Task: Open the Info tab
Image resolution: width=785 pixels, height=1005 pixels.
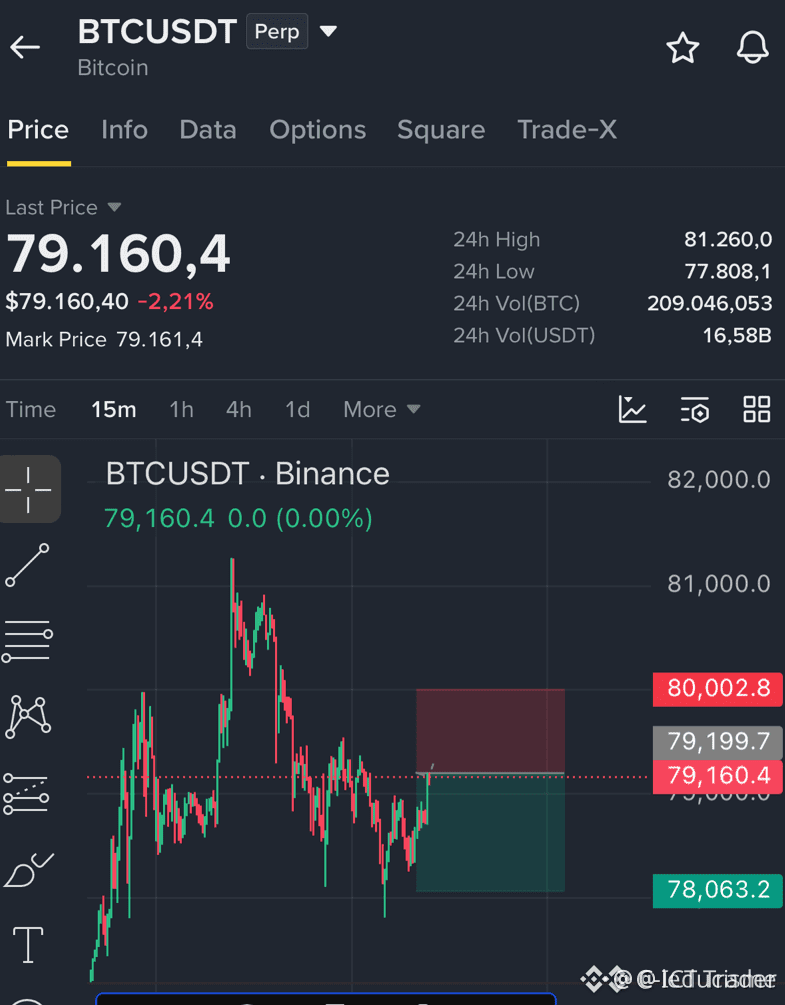Action: click(124, 130)
